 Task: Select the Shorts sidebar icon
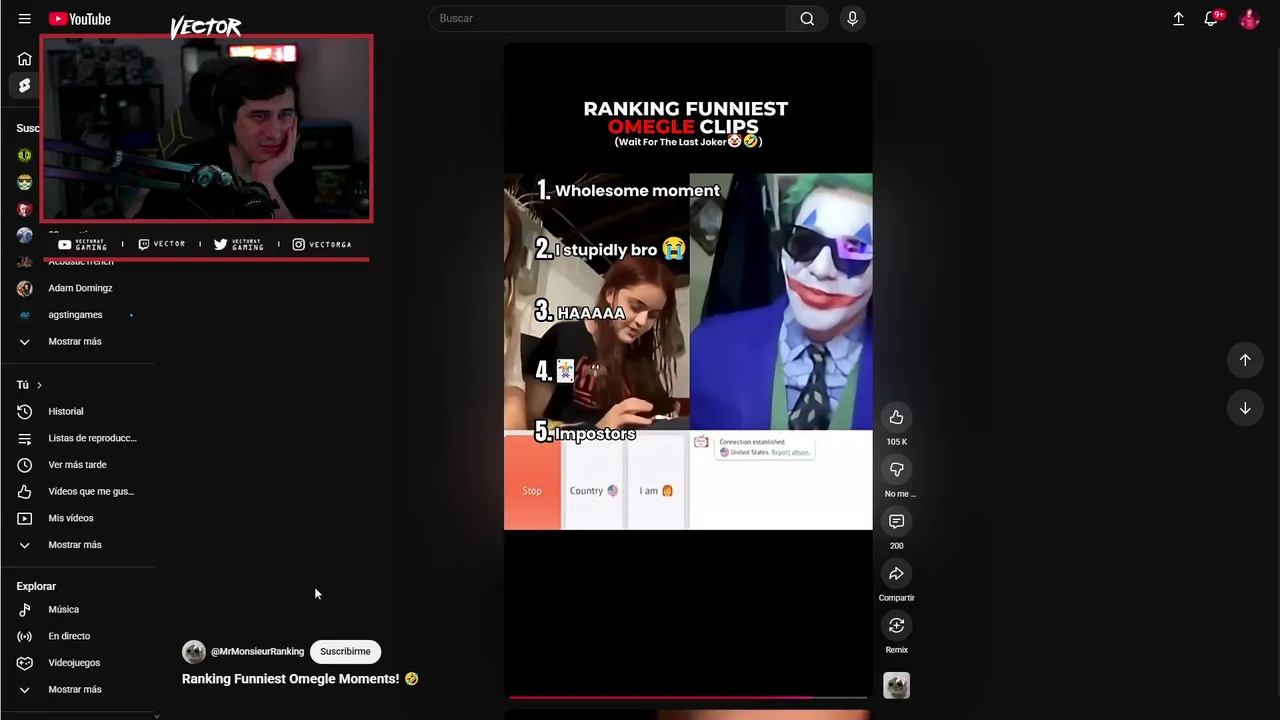click(x=24, y=86)
